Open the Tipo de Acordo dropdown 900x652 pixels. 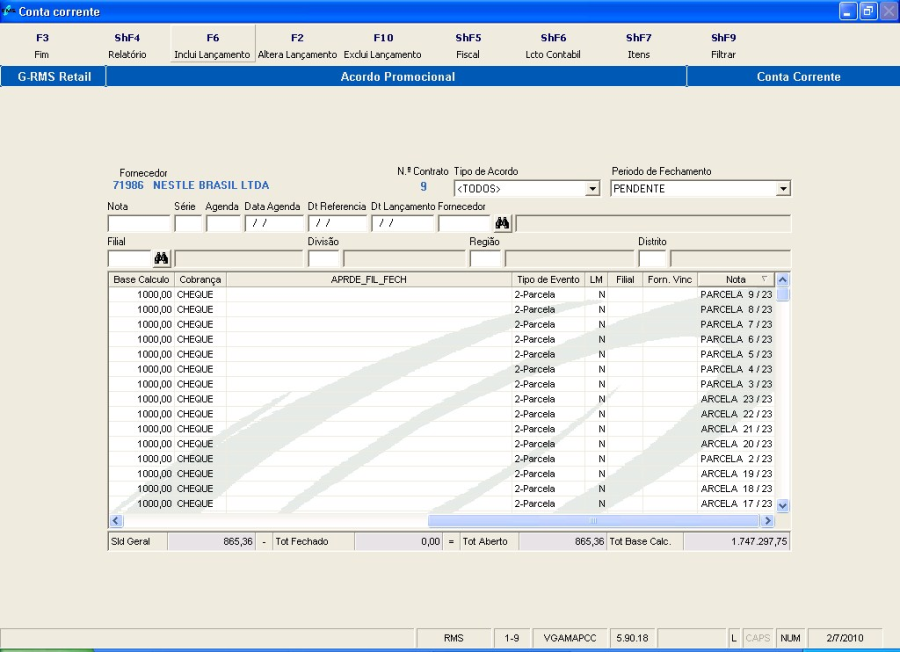tap(592, 188)
